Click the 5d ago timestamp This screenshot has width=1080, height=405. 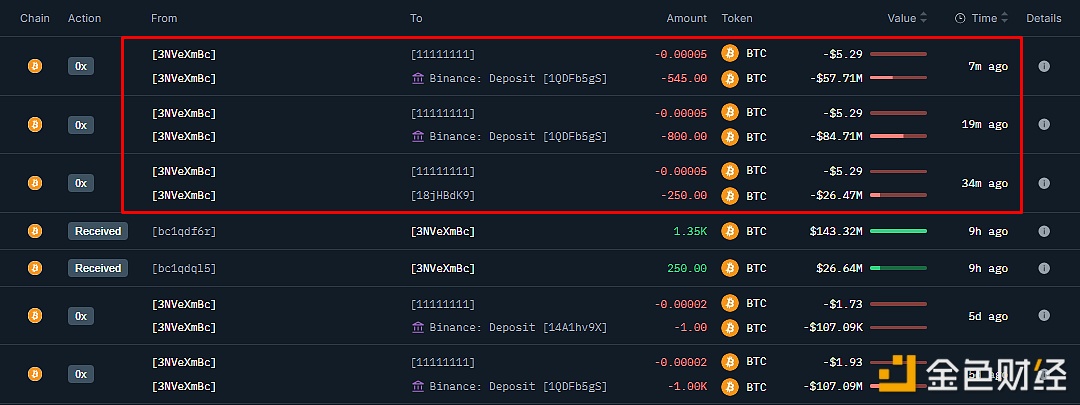coord(988,316)
